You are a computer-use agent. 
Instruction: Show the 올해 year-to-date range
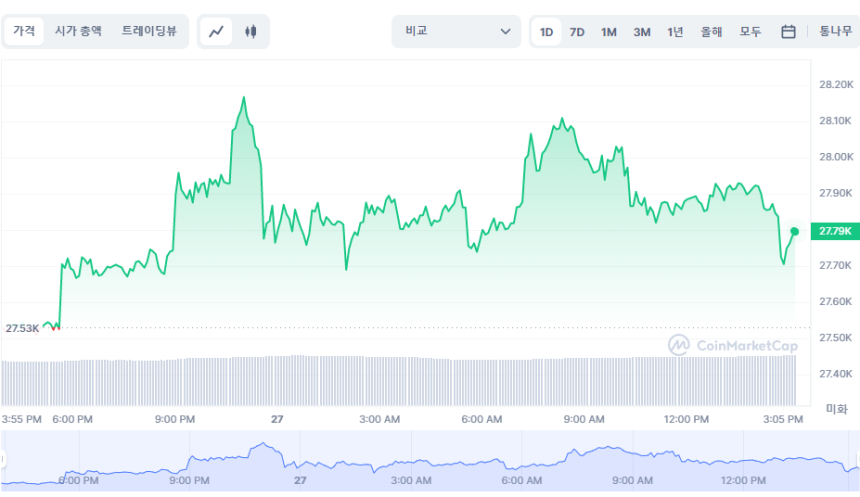click(712, 32)
